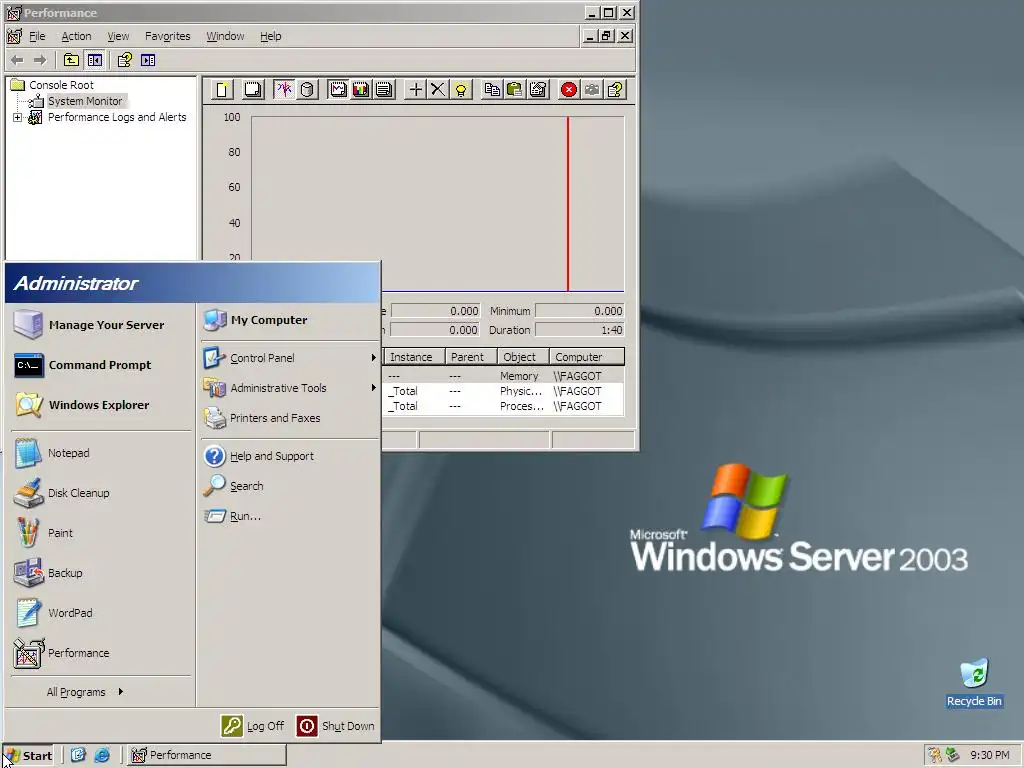Image resolution: width=1024 pixels, height=768 pixels.
Task: Open the Run... dialog
Action: click(x=289, y=516)
